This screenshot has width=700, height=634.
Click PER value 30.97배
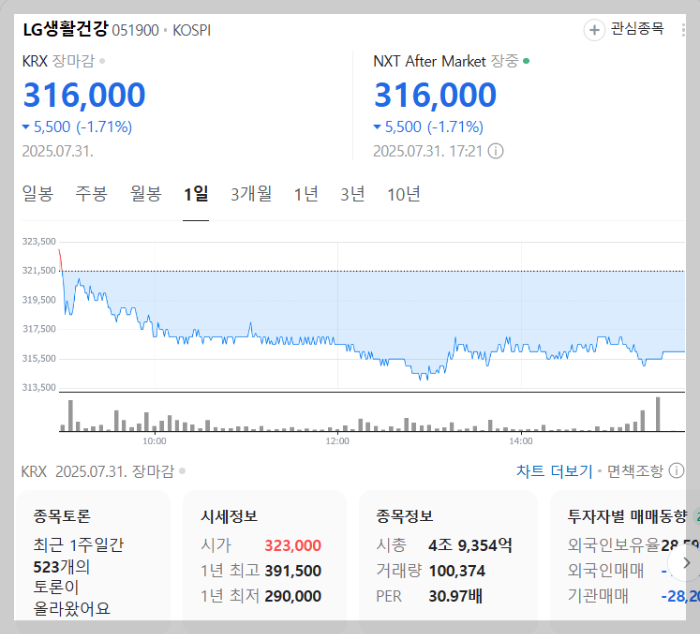click(455, 596)
